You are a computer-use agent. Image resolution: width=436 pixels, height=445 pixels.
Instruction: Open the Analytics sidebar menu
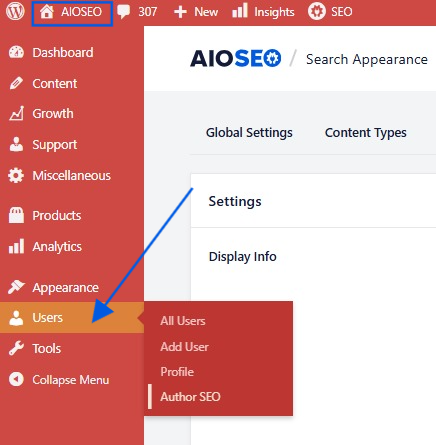click(x=57, y=247)
